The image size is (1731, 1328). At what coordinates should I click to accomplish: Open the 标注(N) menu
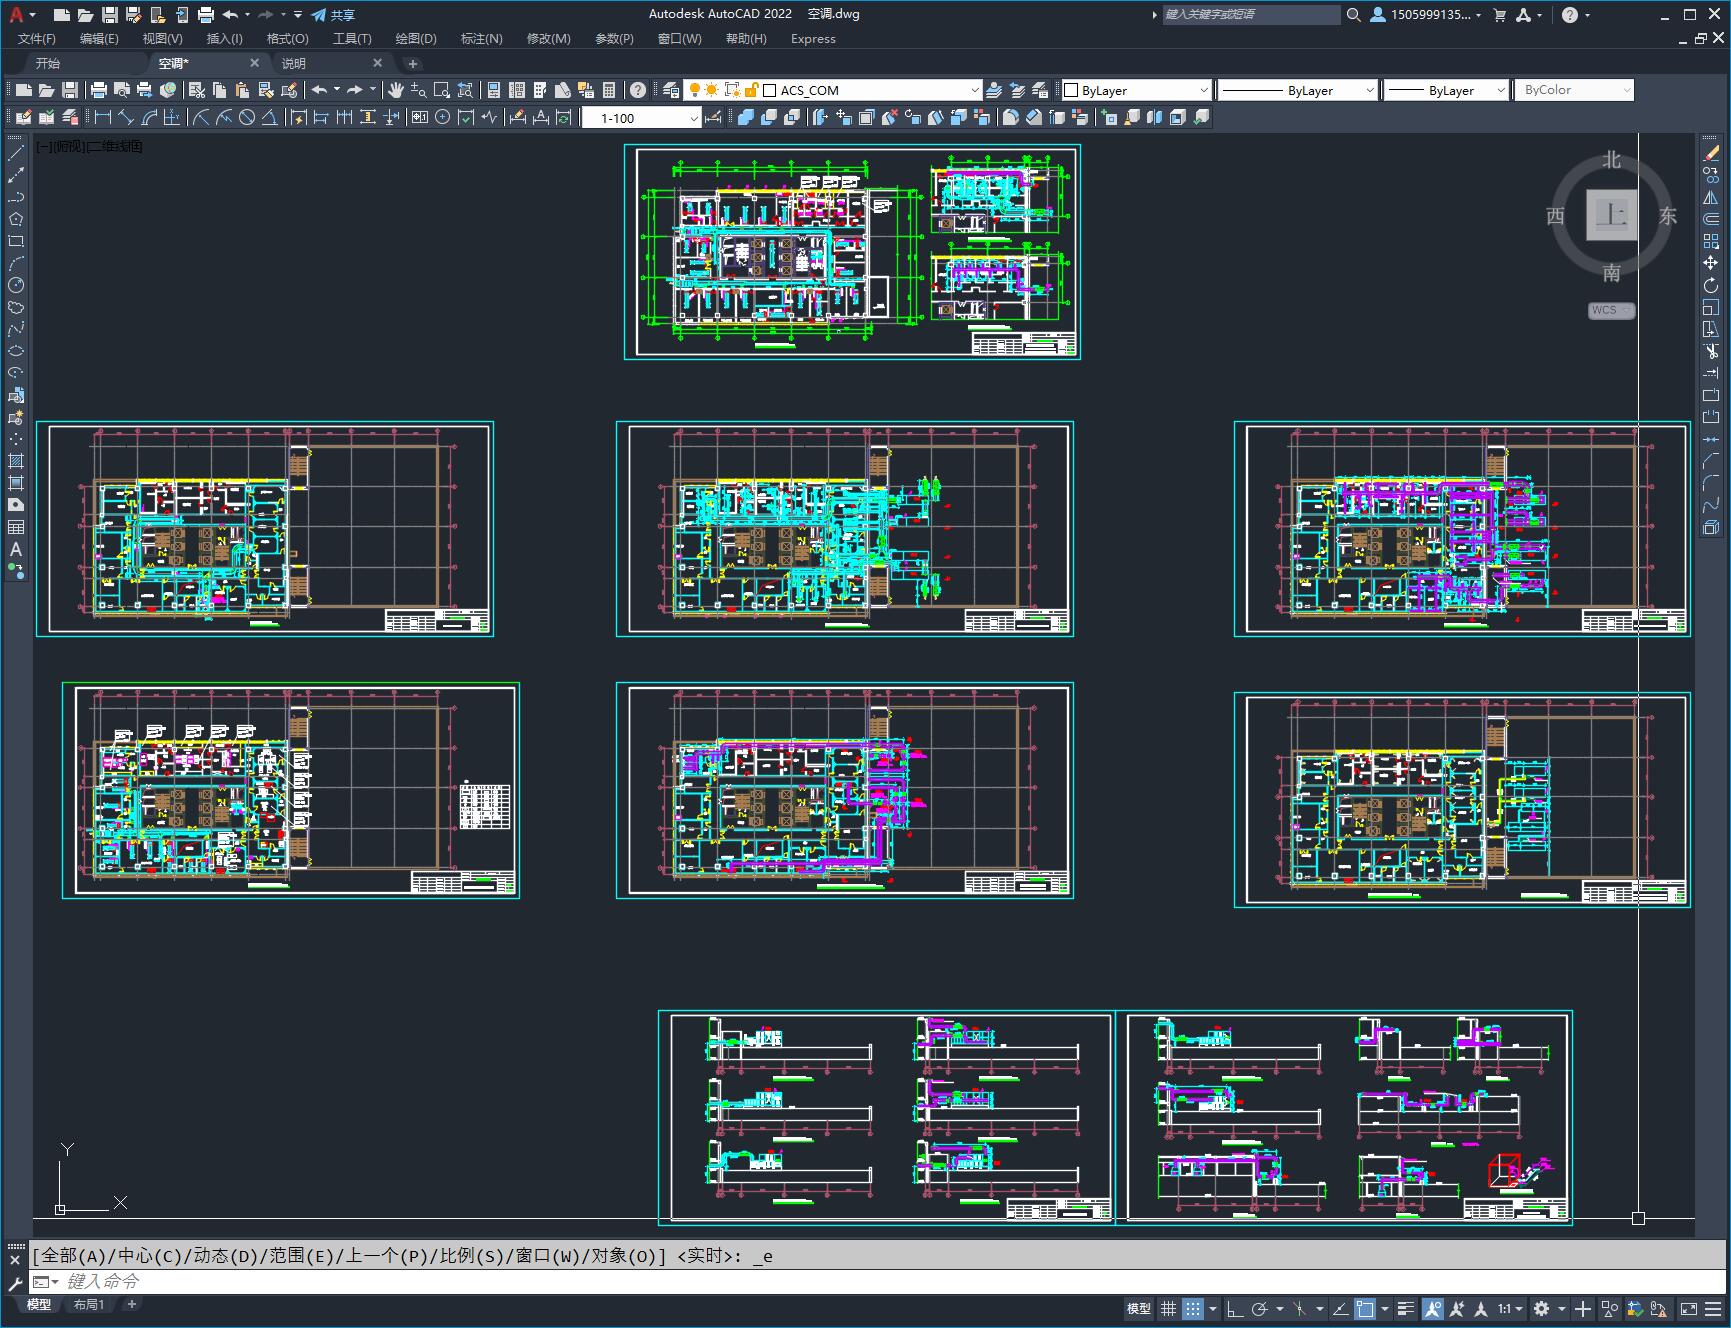481,39
